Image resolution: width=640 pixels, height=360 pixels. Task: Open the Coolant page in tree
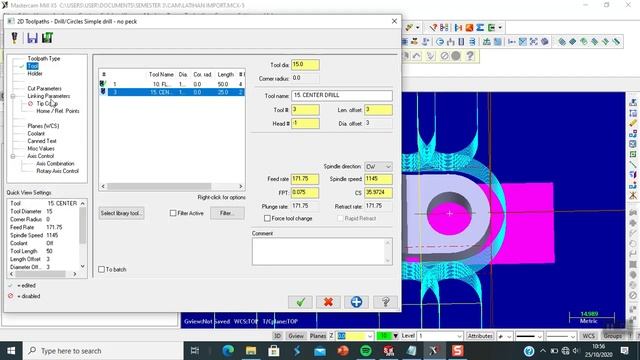coord(36,133)
